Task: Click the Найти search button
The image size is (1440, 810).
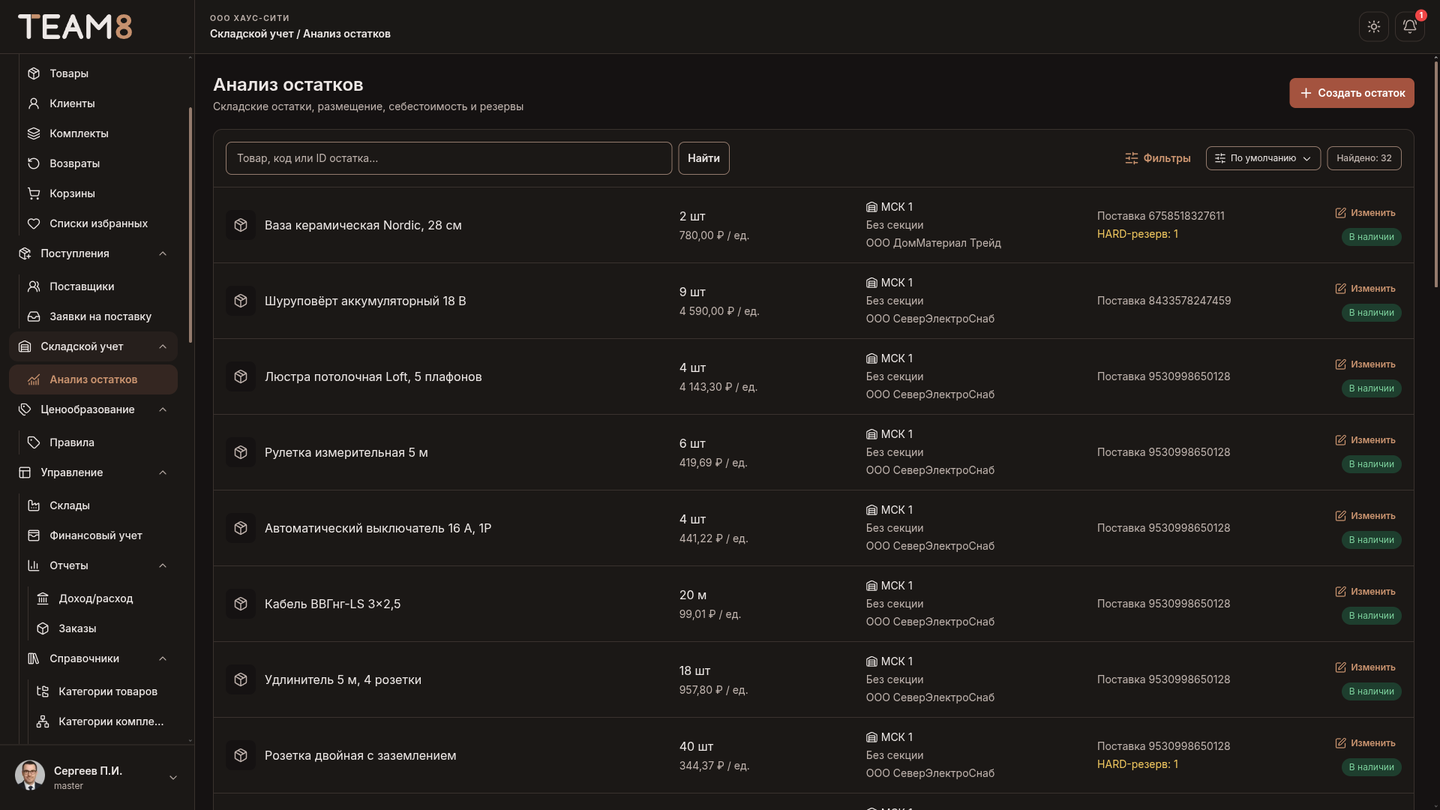Action: 704,158
